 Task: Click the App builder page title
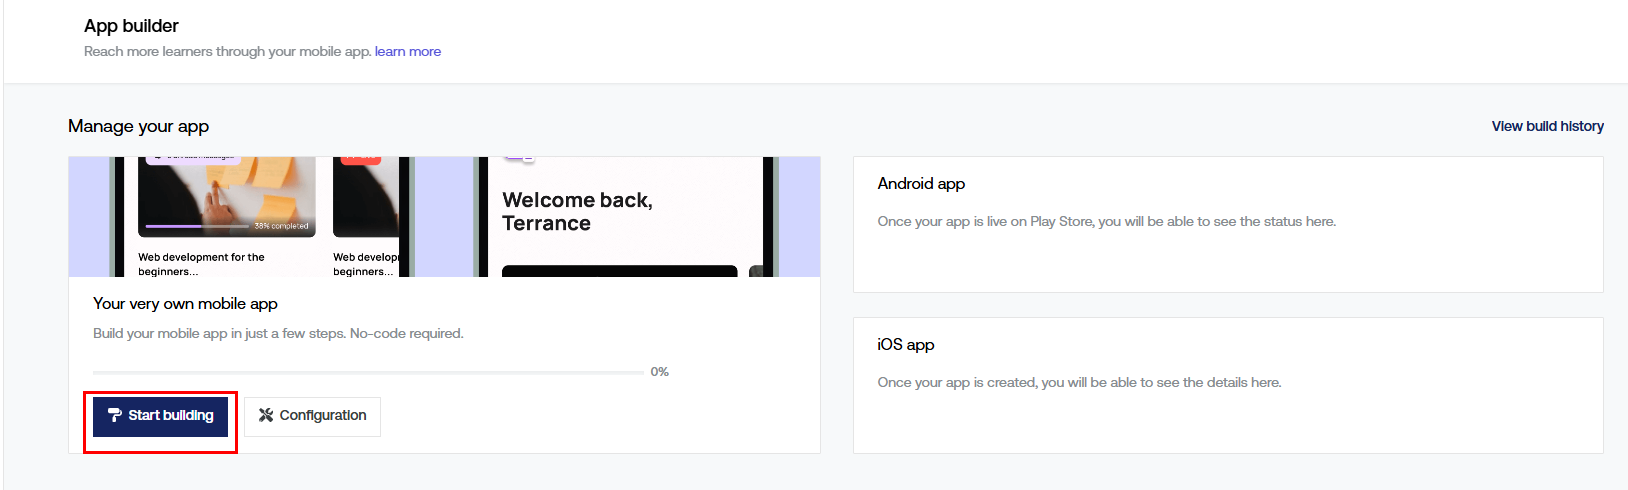click(x=131, y=26)
